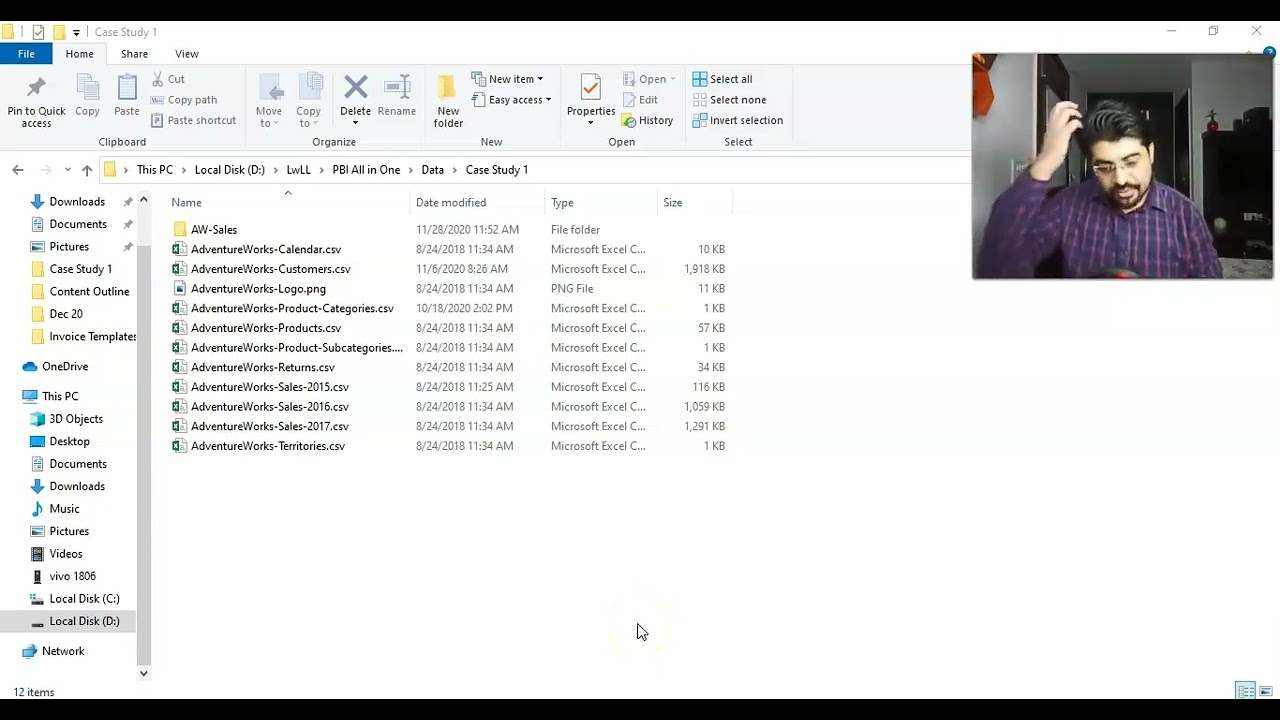
Task: Expand chevron after This PC in address bar
Action: pos(184,170)
